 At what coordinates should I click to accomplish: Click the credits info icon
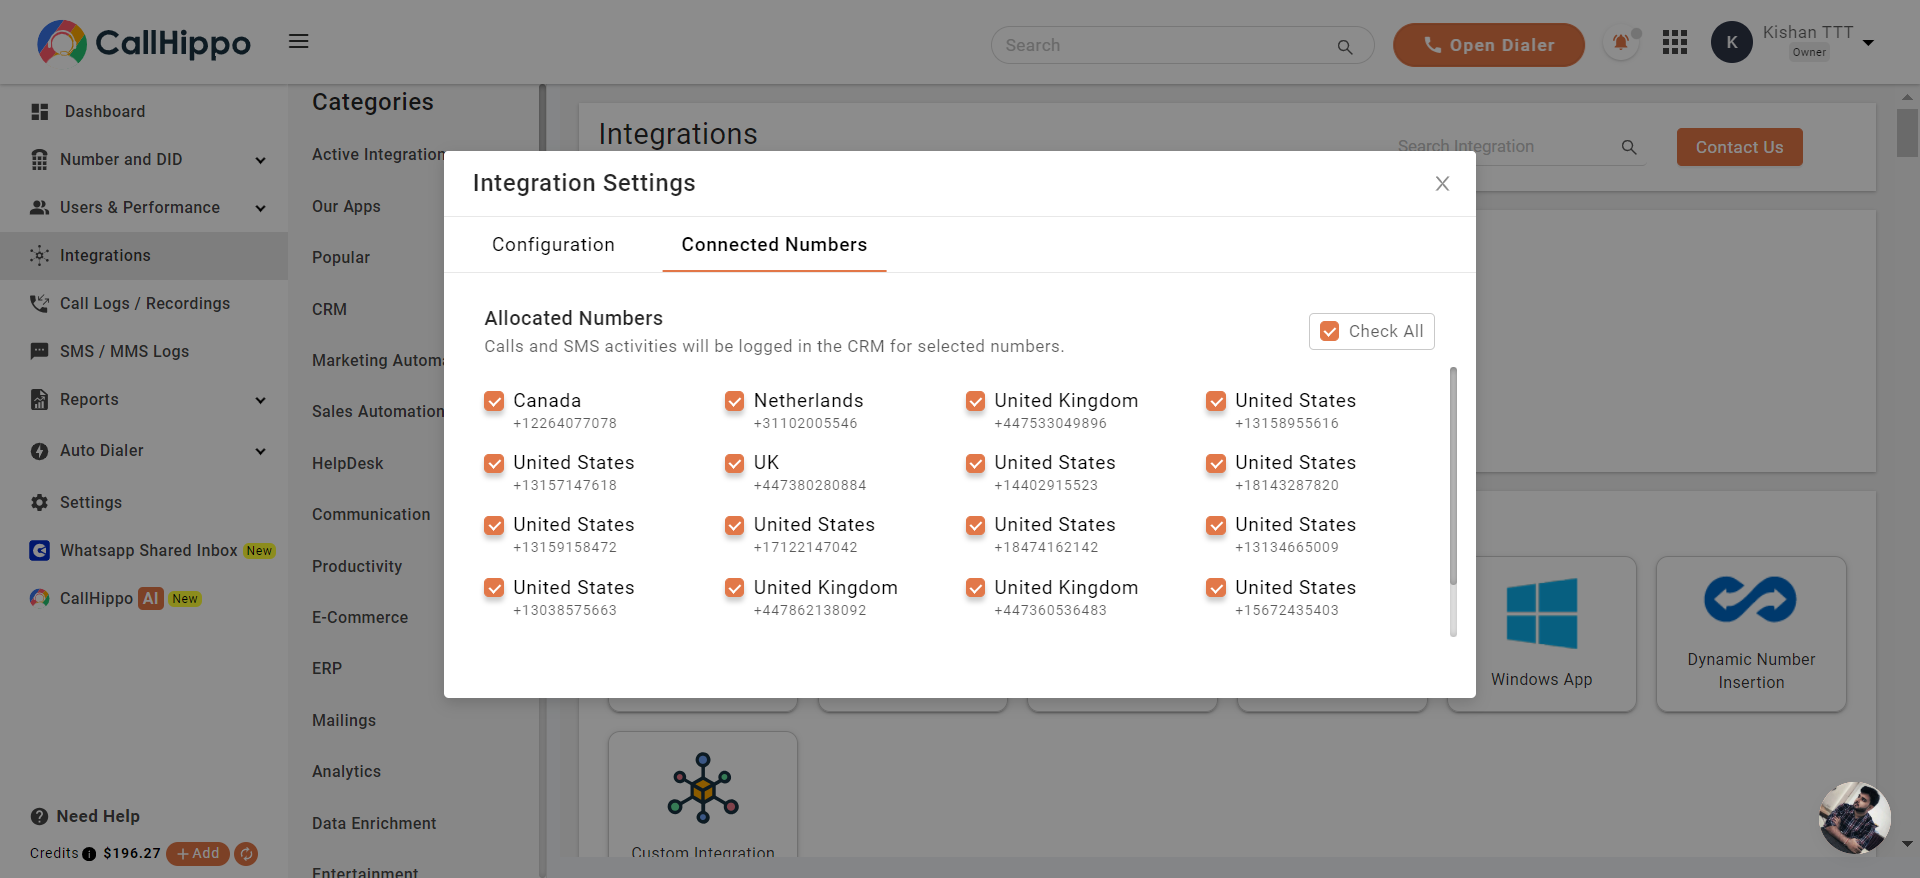(x=89, y=854)
